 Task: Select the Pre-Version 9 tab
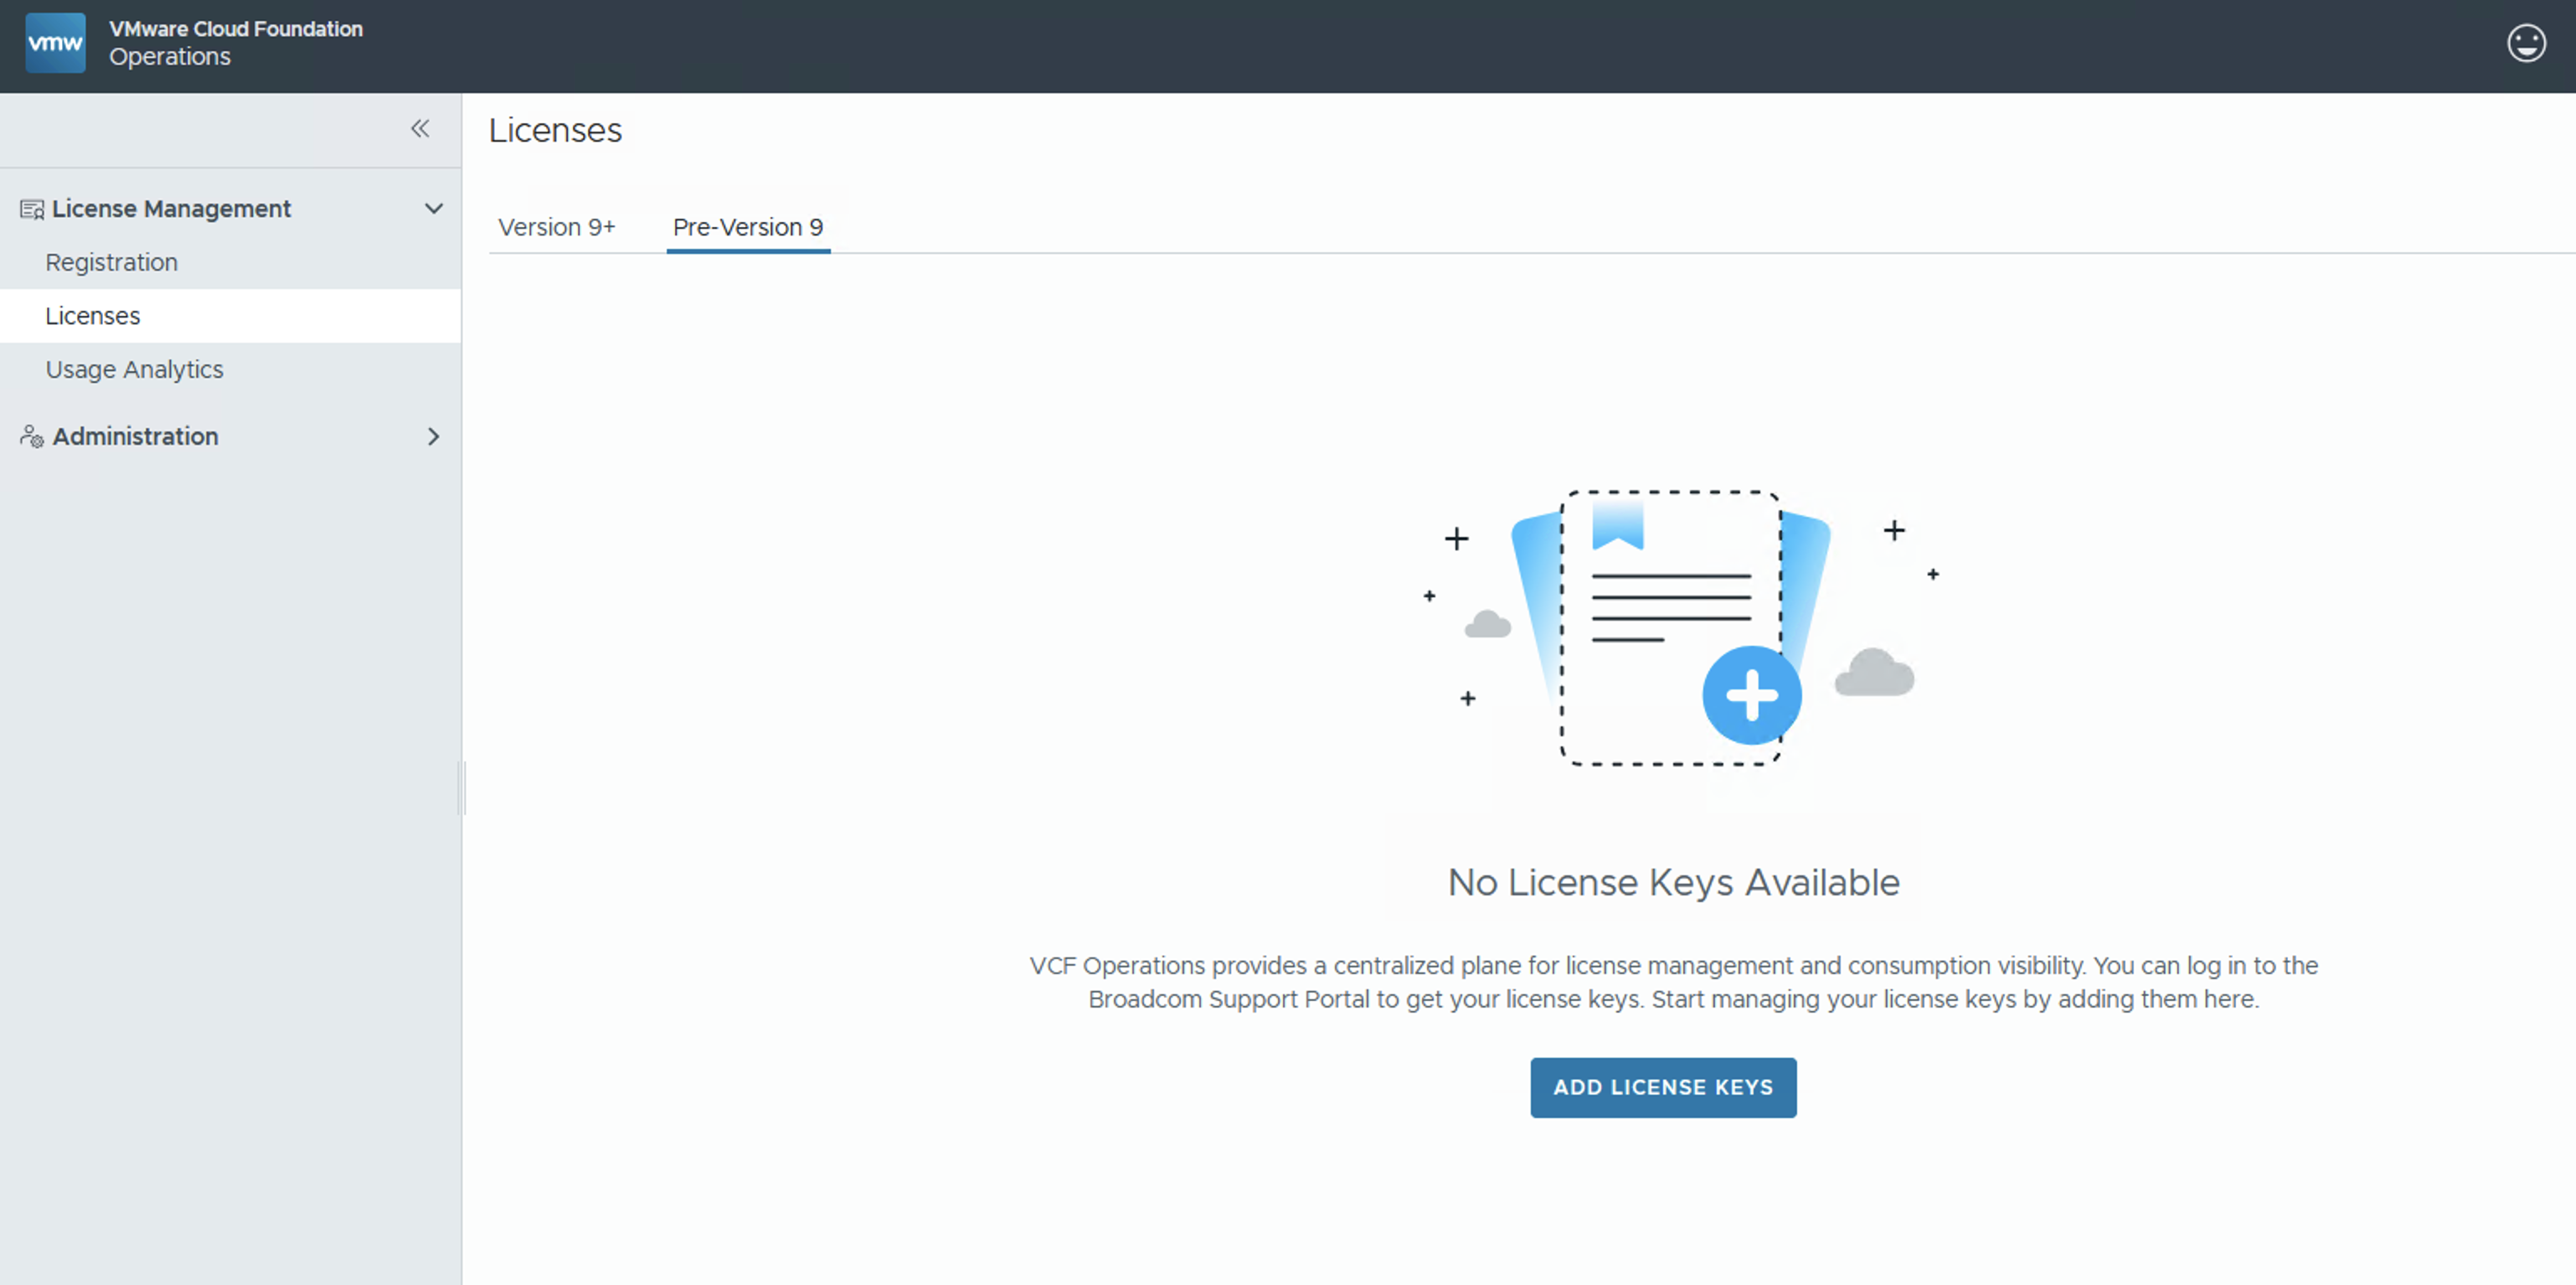(x=747, y=228)
